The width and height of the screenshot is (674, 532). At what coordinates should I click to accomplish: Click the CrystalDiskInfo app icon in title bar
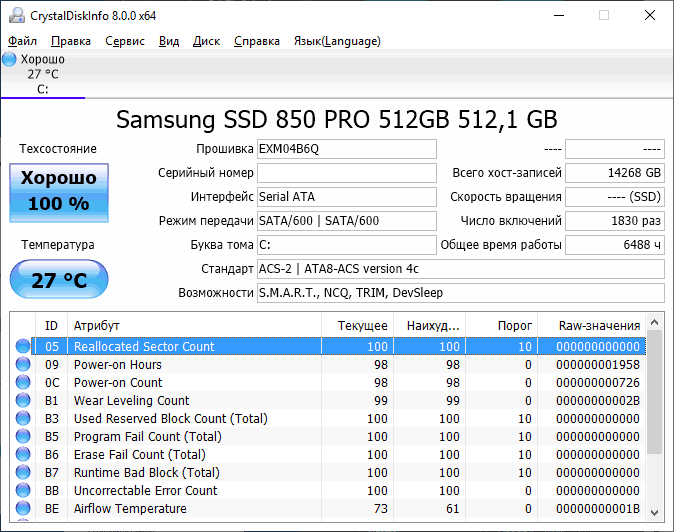point(17,15)
